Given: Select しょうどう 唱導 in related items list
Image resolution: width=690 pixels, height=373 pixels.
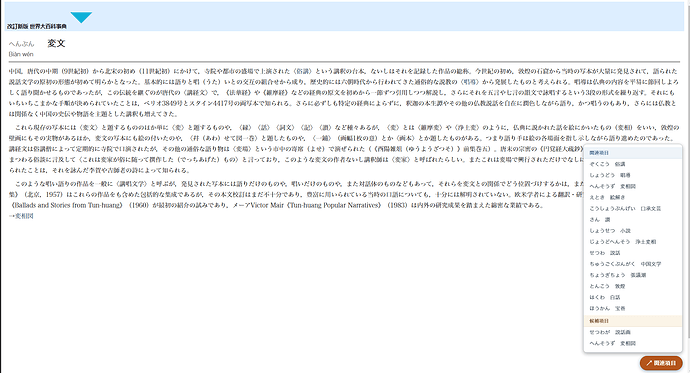Looking at the screenshot, I should pos(610,175).
